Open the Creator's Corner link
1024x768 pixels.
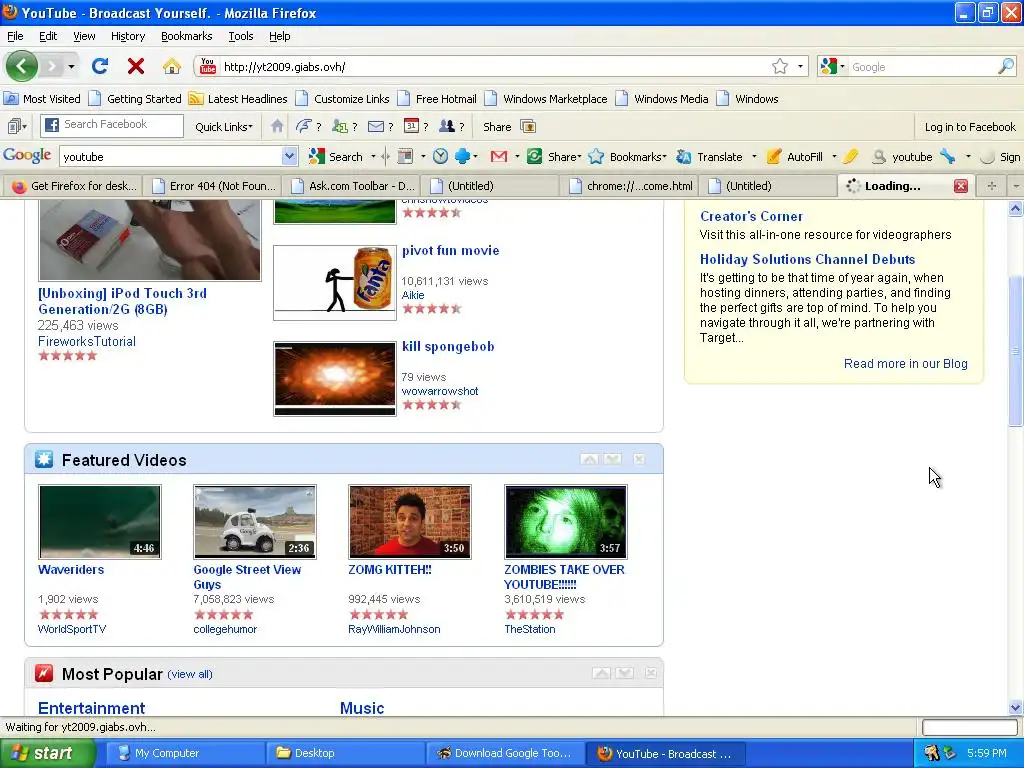tap(751, 216)
